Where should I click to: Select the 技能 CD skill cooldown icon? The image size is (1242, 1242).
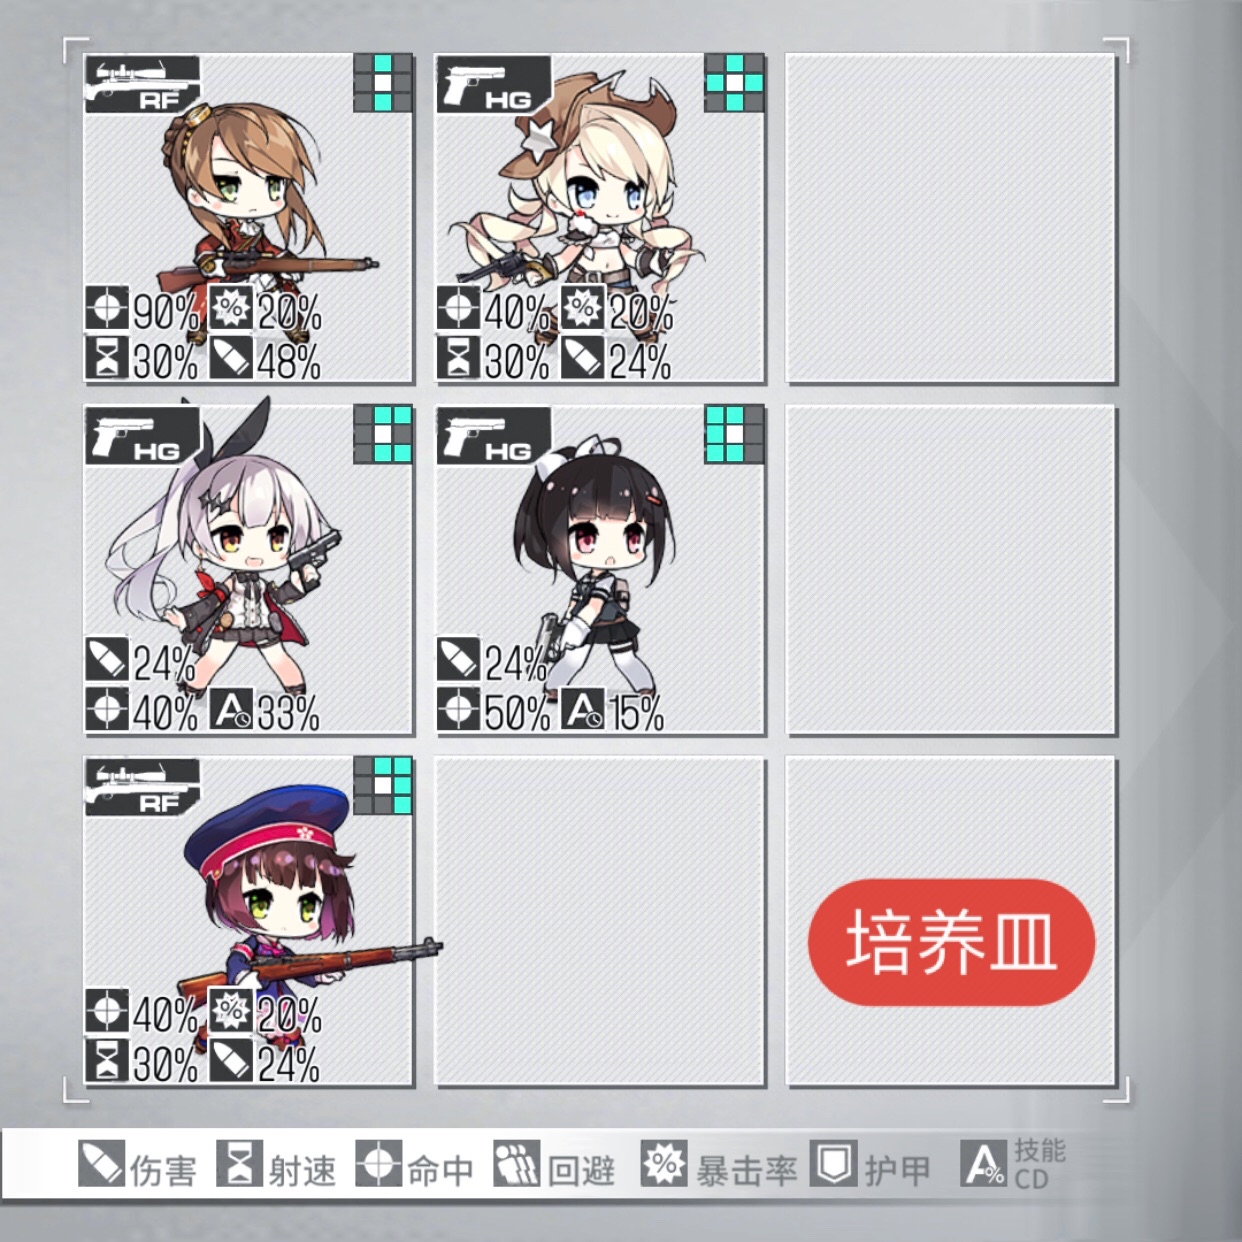point(984,1165)
